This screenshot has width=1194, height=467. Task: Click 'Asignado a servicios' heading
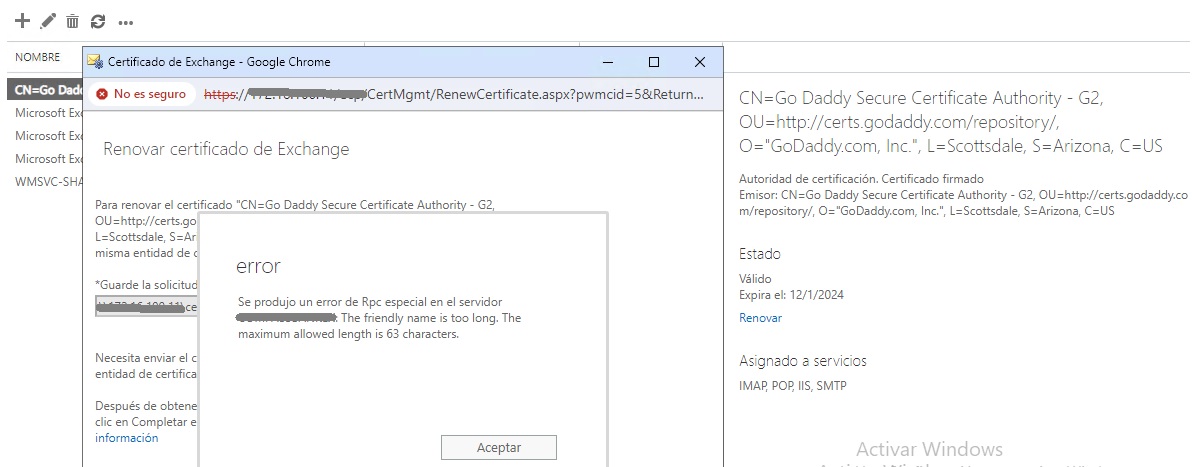click(803, 361)
